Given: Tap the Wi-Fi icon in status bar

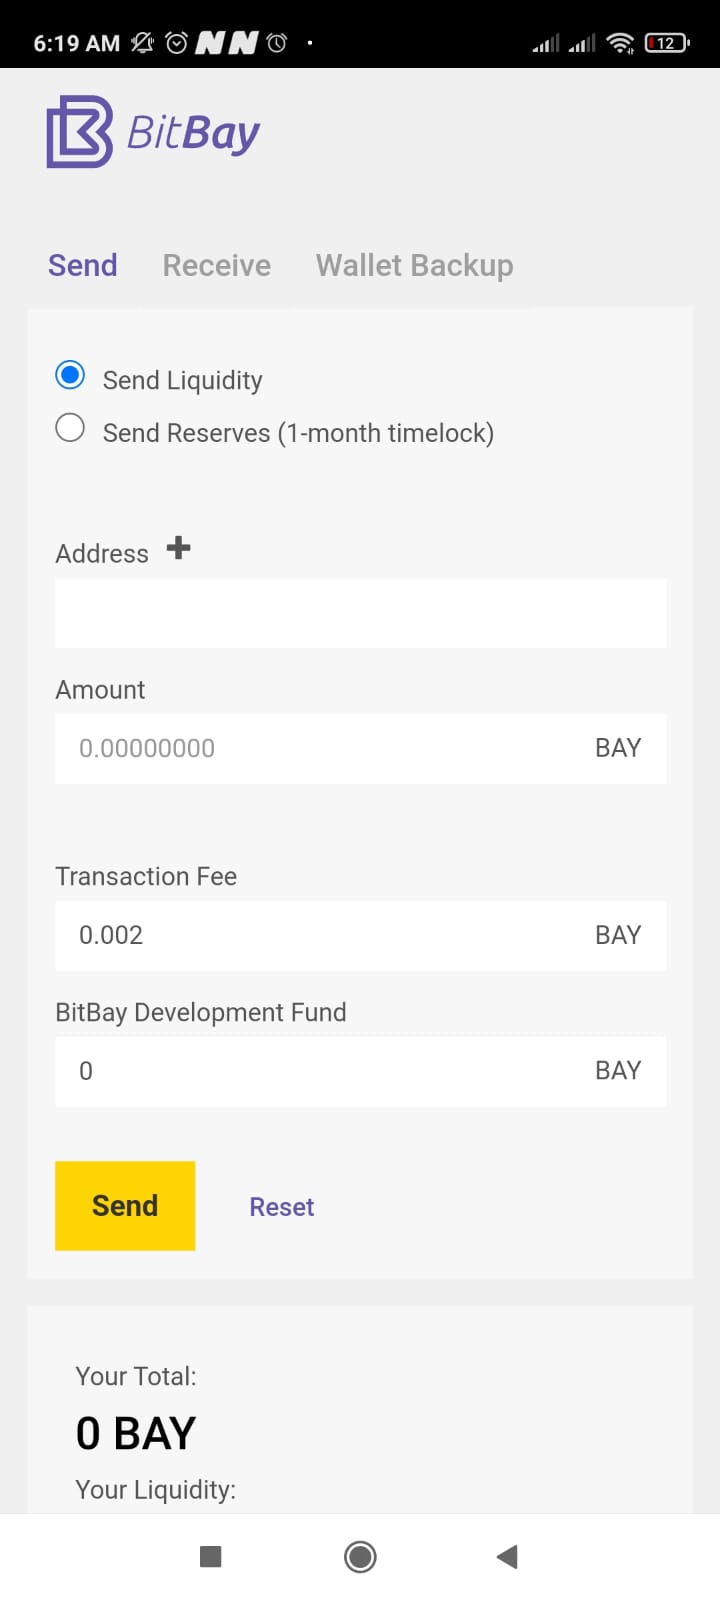Looking at the screenshot, I should pyautogui.click(x=620, y=43).
